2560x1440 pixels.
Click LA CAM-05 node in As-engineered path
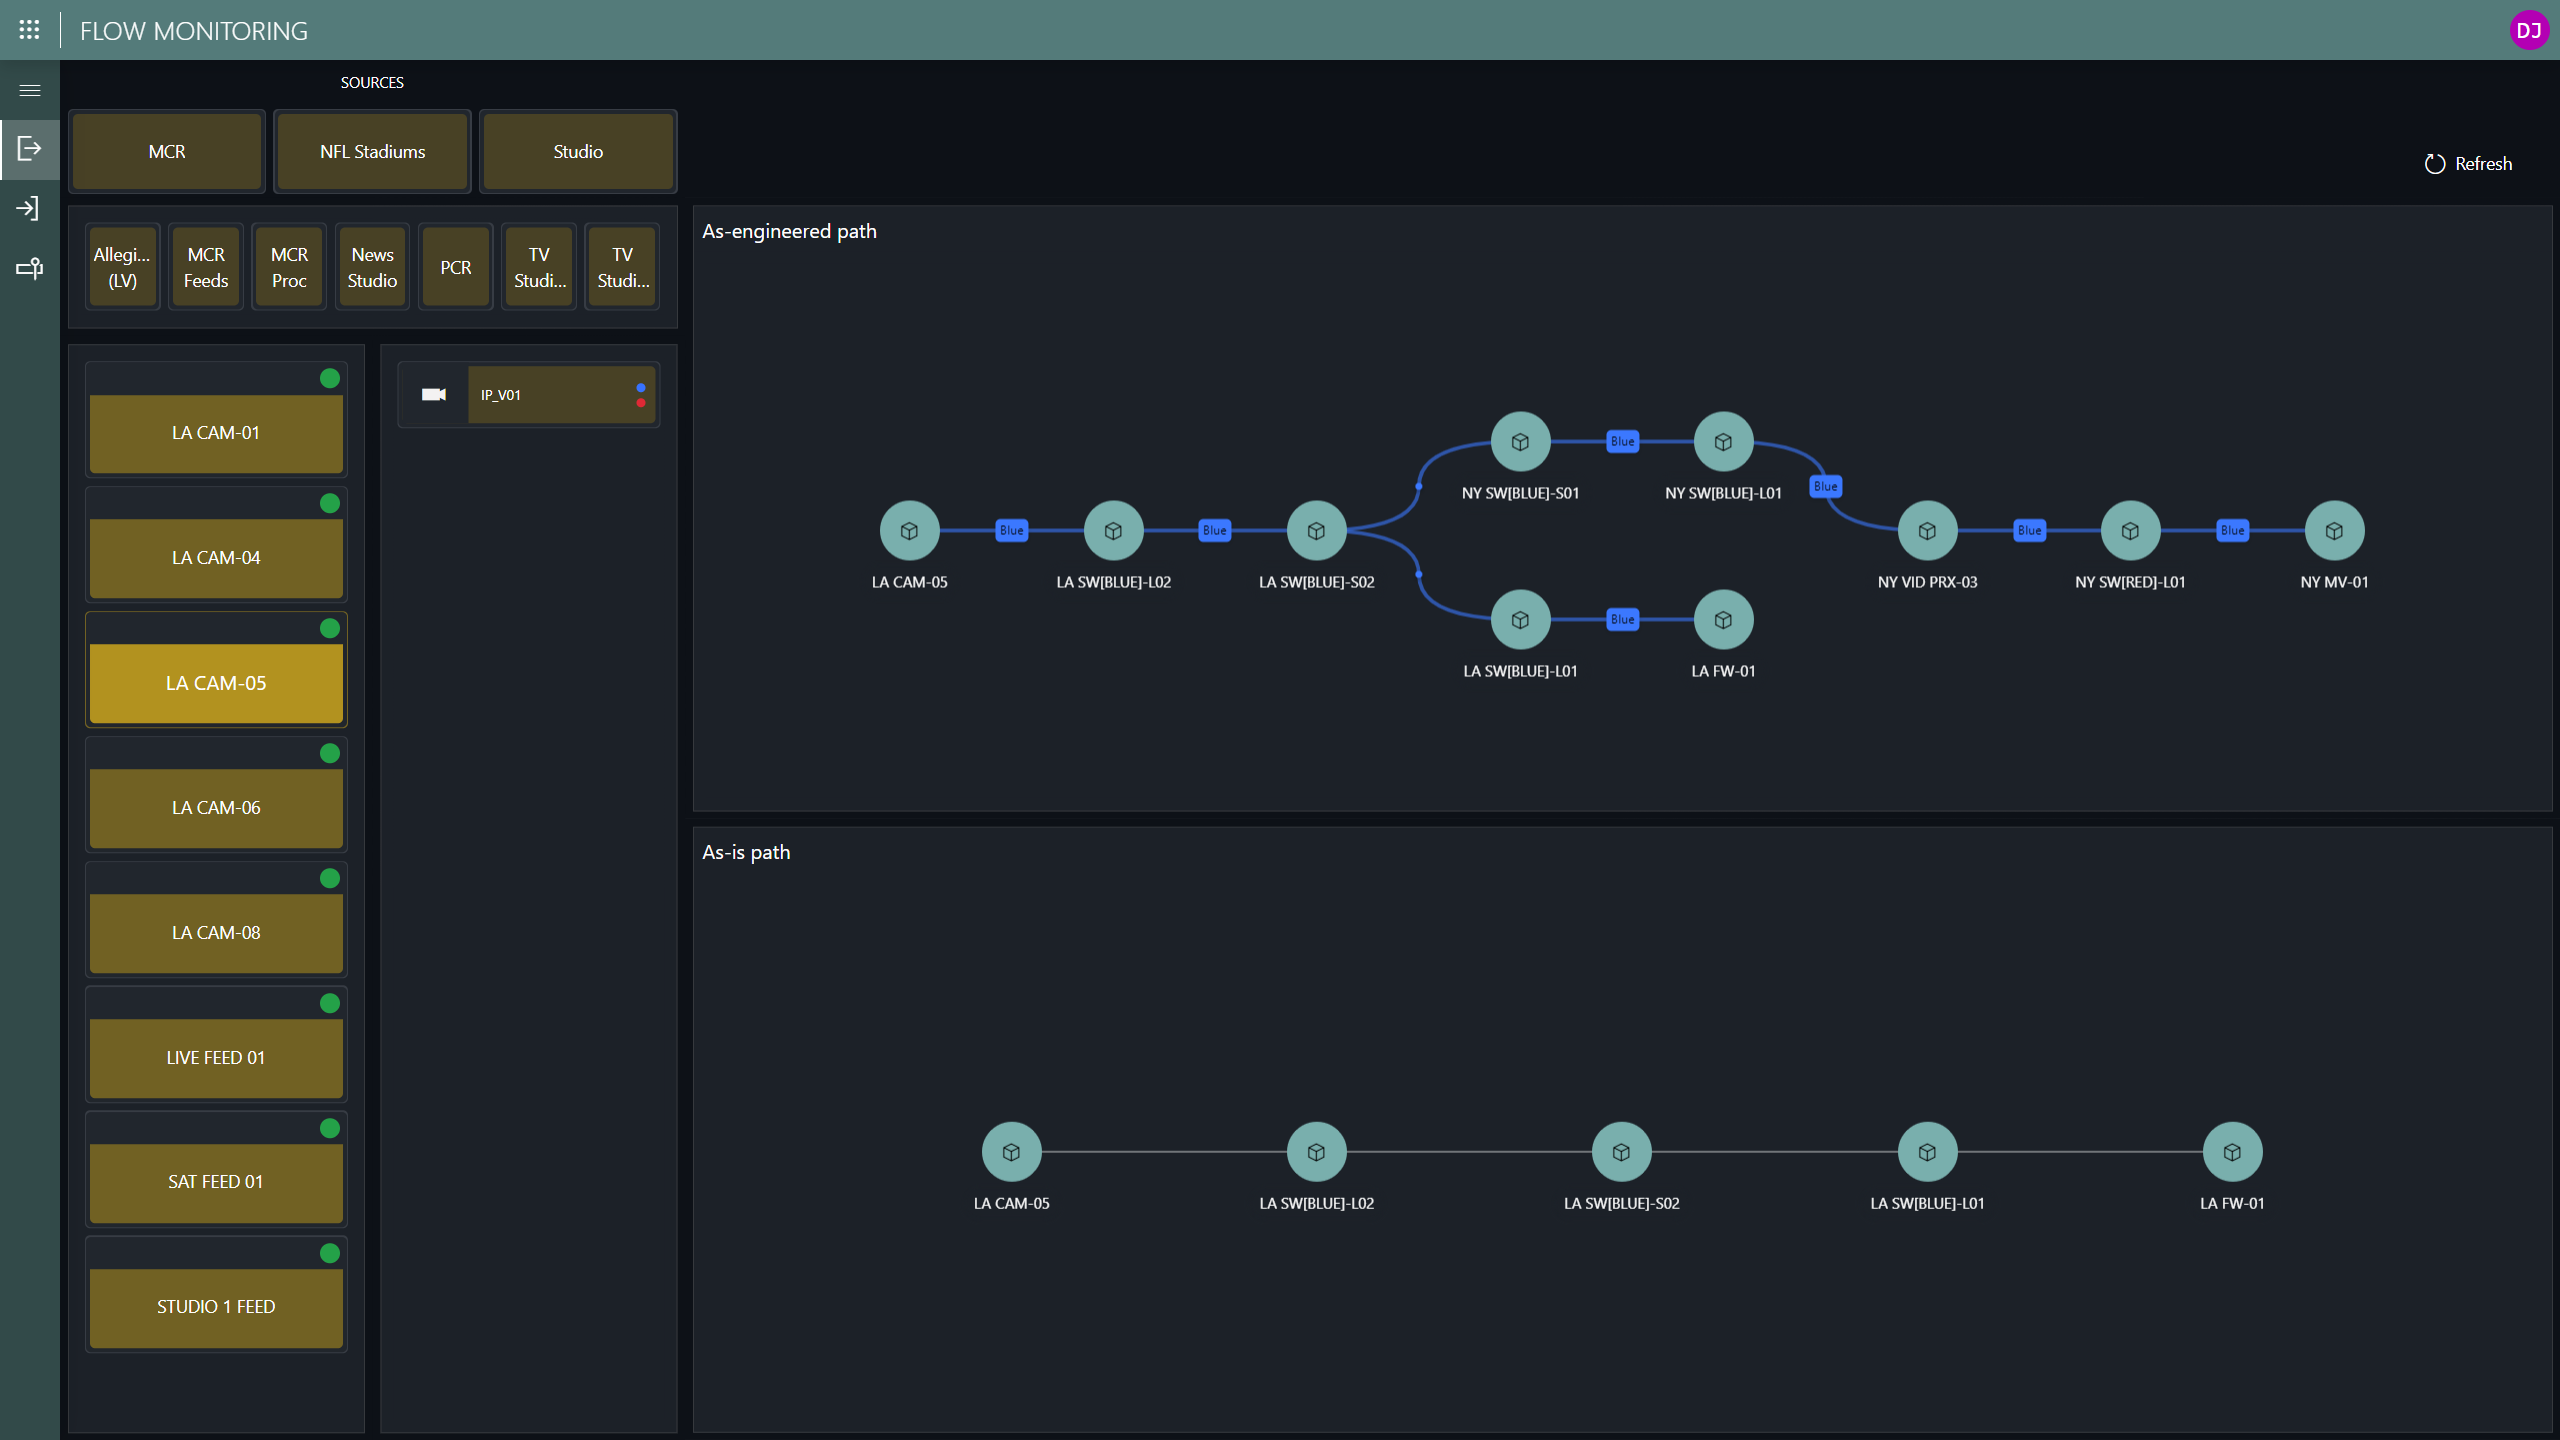909,531
